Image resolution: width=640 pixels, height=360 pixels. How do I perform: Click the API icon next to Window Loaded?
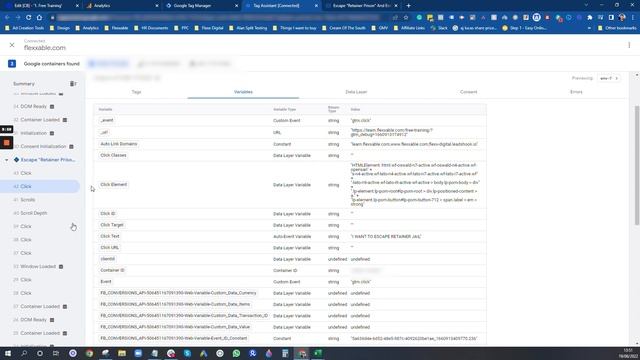tap(61, 267)
